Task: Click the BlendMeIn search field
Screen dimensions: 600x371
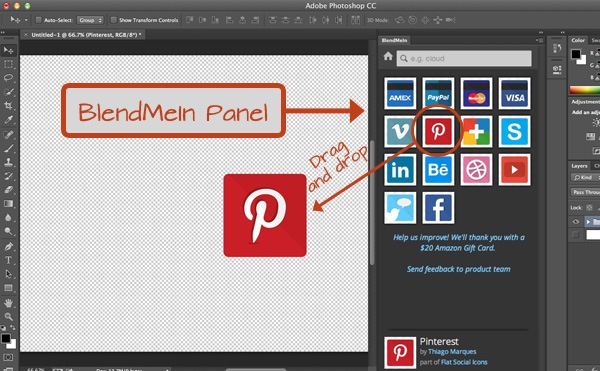Action: click(464, 59)
